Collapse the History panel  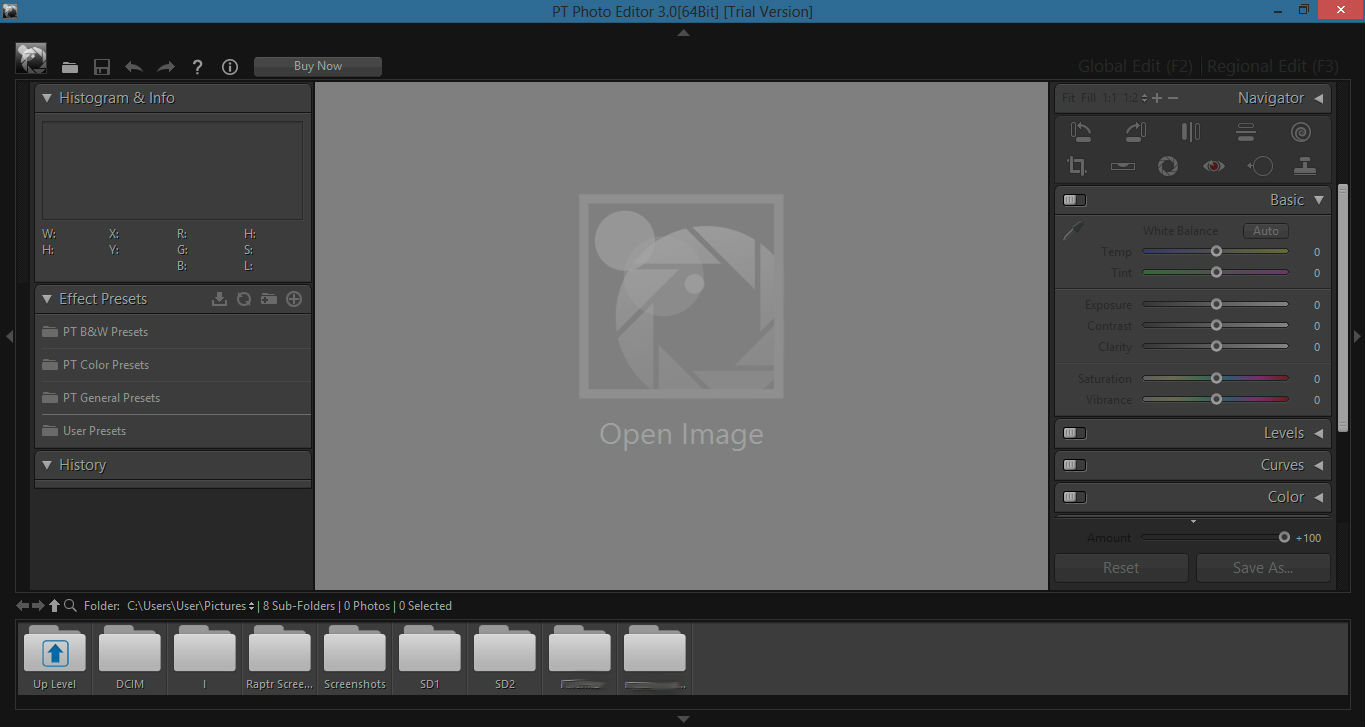pyautogui.click(x=46, y=465)
